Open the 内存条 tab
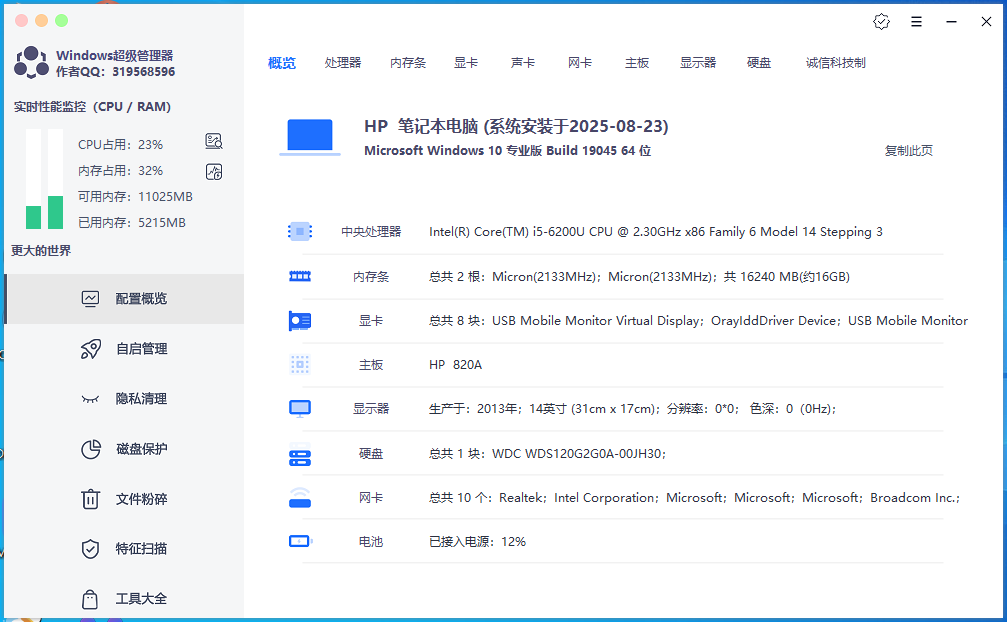Viewport: 1007px width, 622px height. (408, 63)
